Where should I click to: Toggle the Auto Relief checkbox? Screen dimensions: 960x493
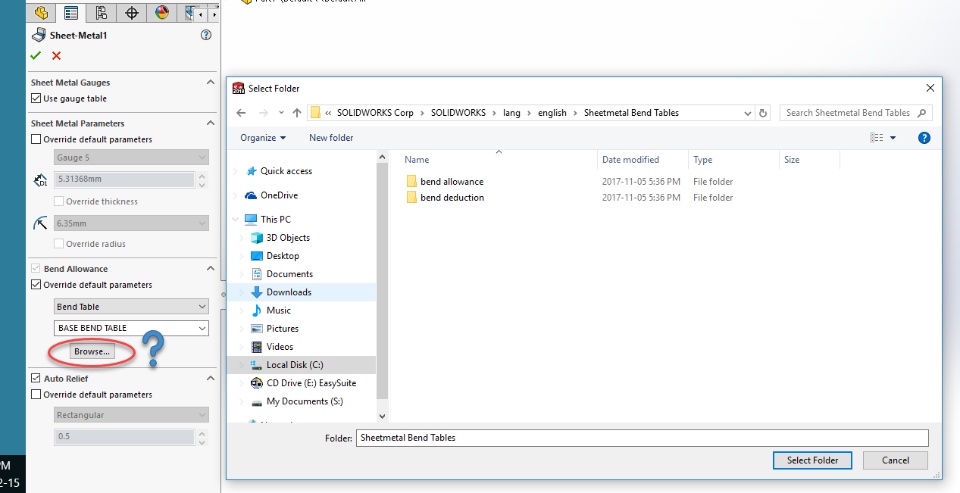click(36, 378)
